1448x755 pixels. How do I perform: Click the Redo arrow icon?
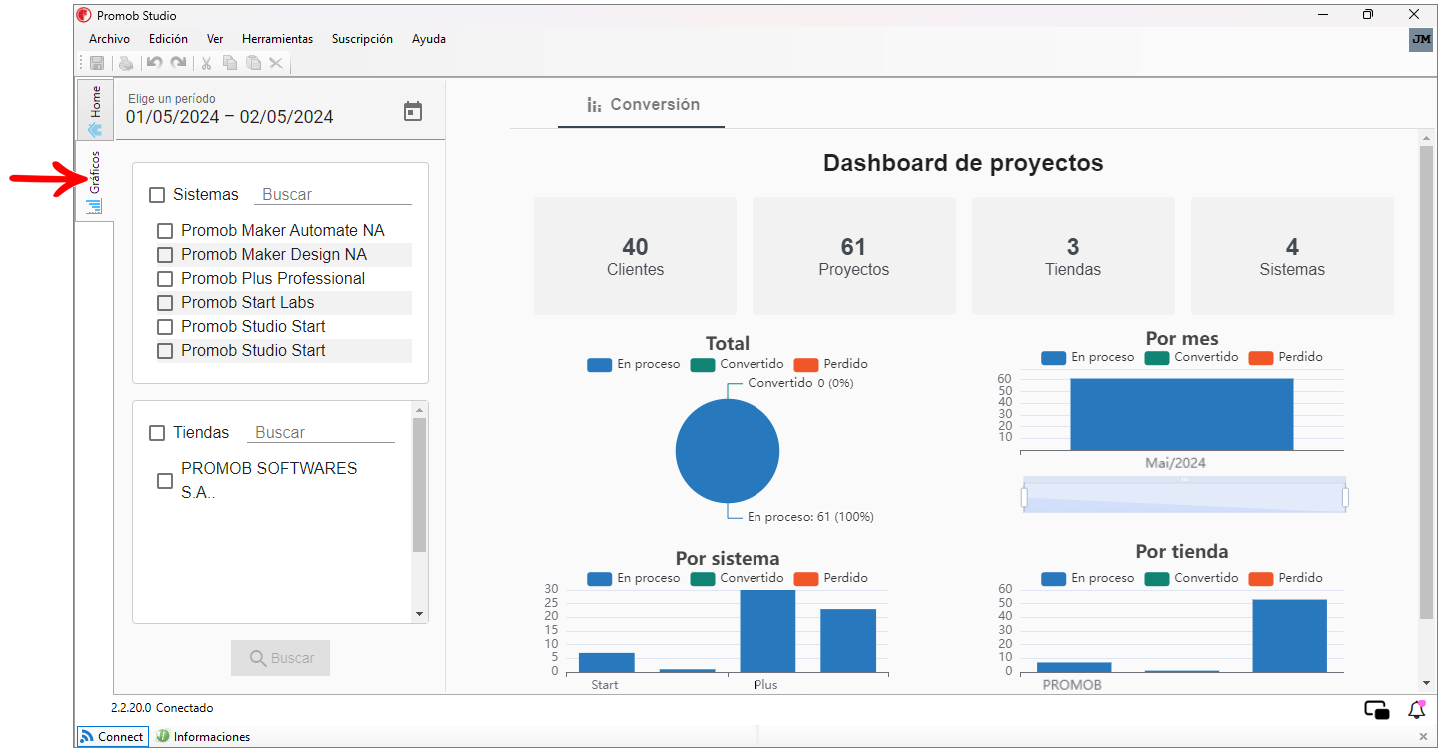[178, 63]
